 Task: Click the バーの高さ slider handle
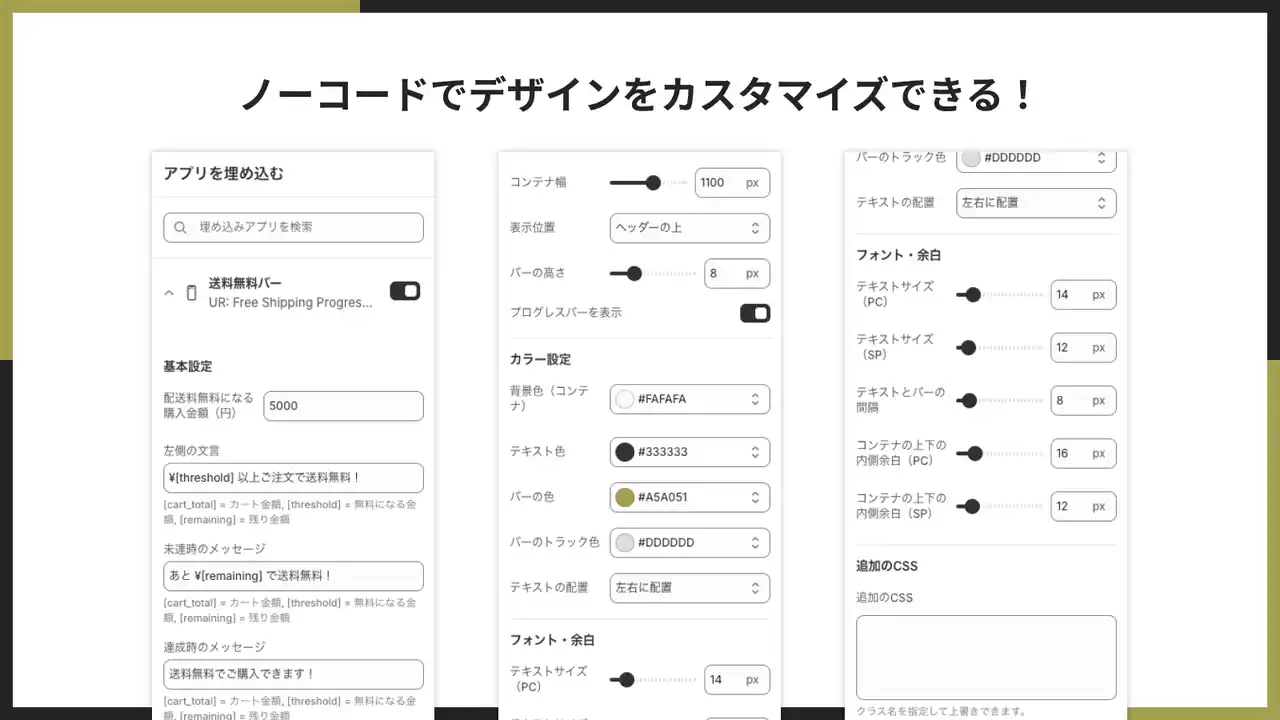pos(633,273)
